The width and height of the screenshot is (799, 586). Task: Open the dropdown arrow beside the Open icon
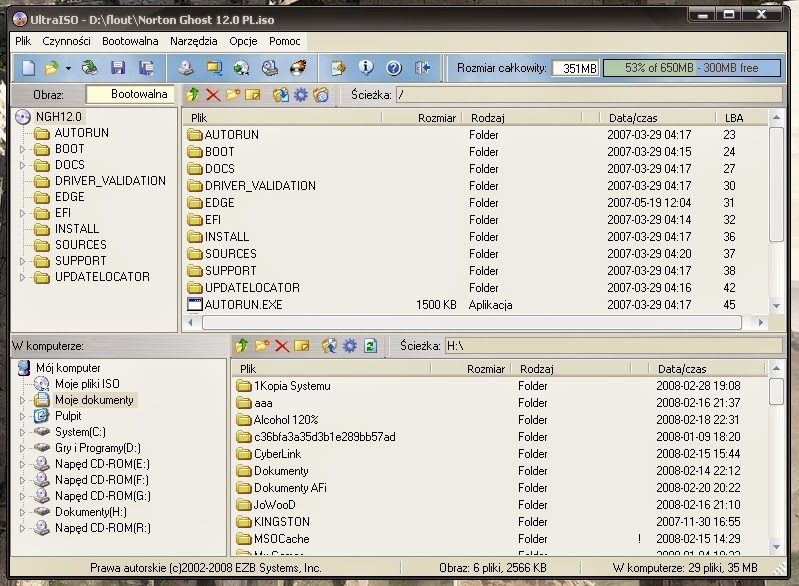pos(68,68)
